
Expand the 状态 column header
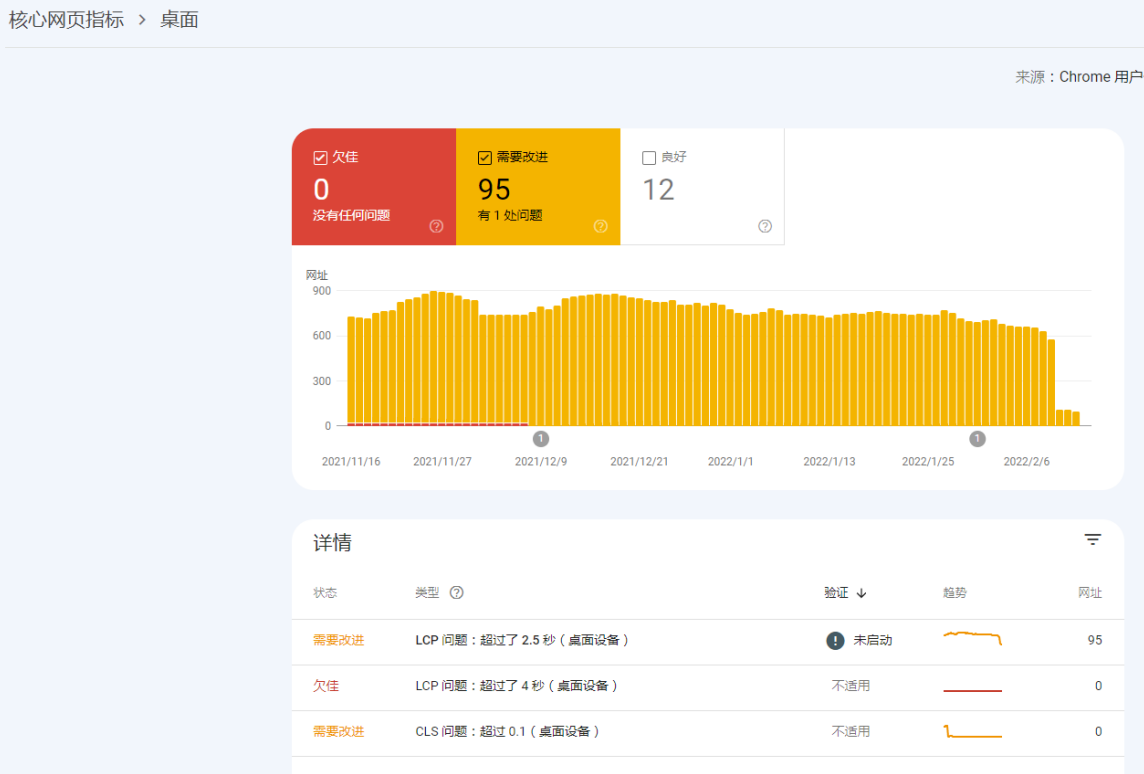tap(325, 592)
